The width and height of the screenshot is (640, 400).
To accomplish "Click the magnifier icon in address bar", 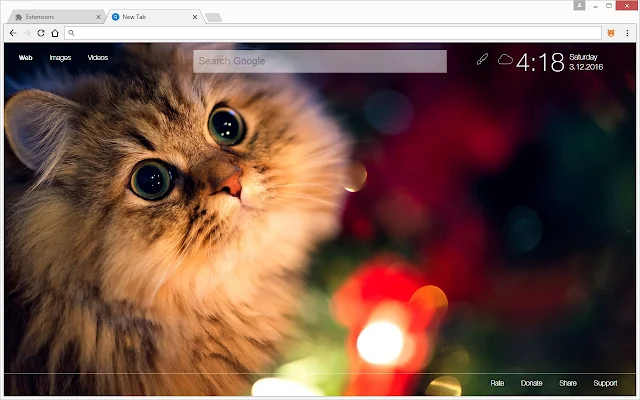I will point(71,33).
